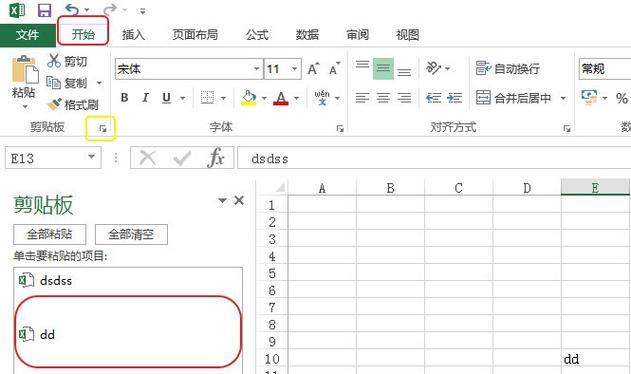Click the Insert Function fx icon
This screenshot has width=631, height=374.
[216, 158]
